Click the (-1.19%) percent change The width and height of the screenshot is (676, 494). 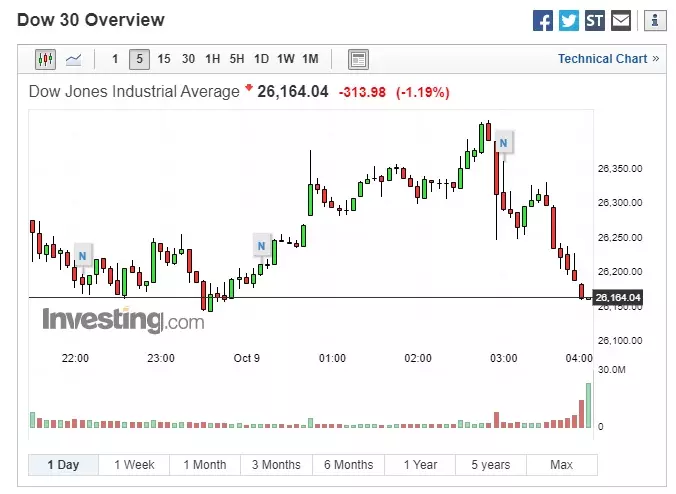click(422, 92)
